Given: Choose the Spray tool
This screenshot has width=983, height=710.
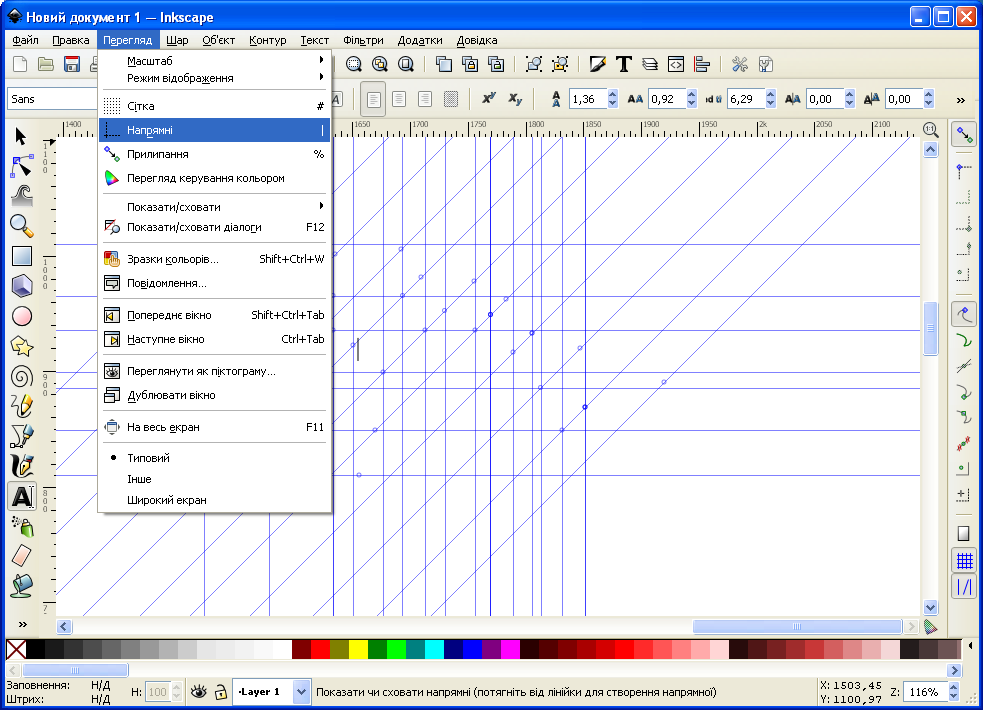Looking at the screenshot, I should click(21, 526).
